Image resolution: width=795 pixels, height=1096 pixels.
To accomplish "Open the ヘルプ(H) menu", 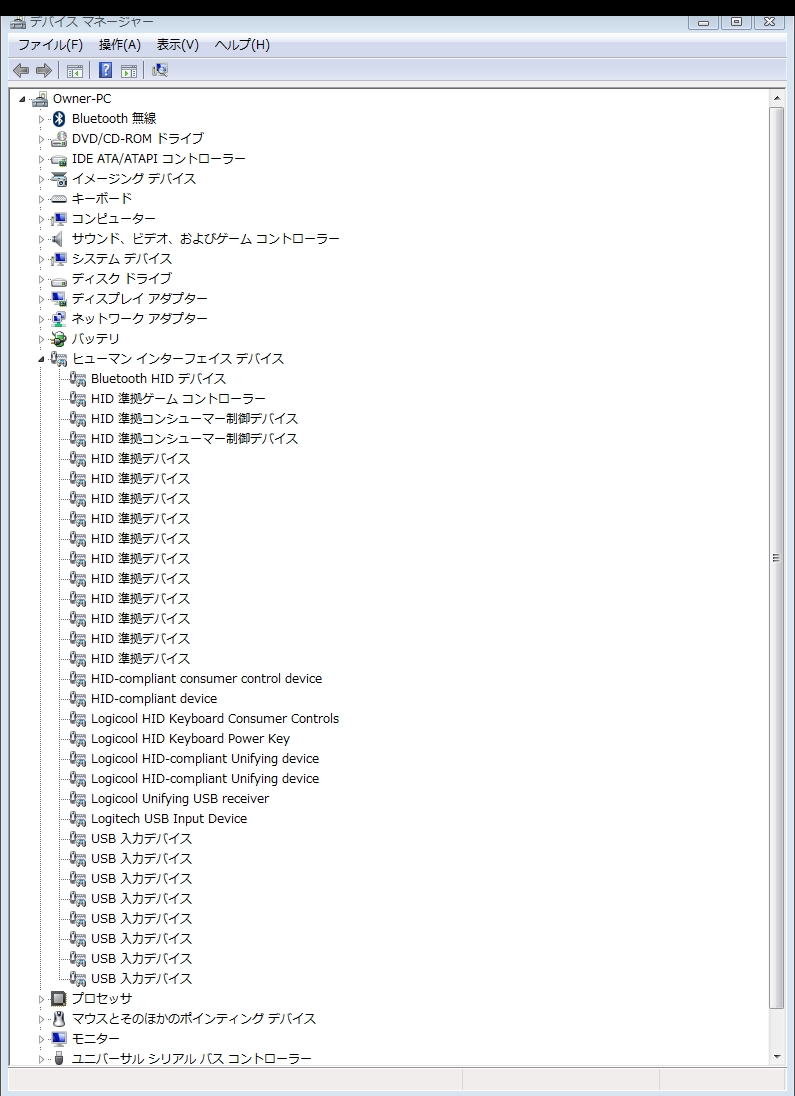I will point(242,45).
